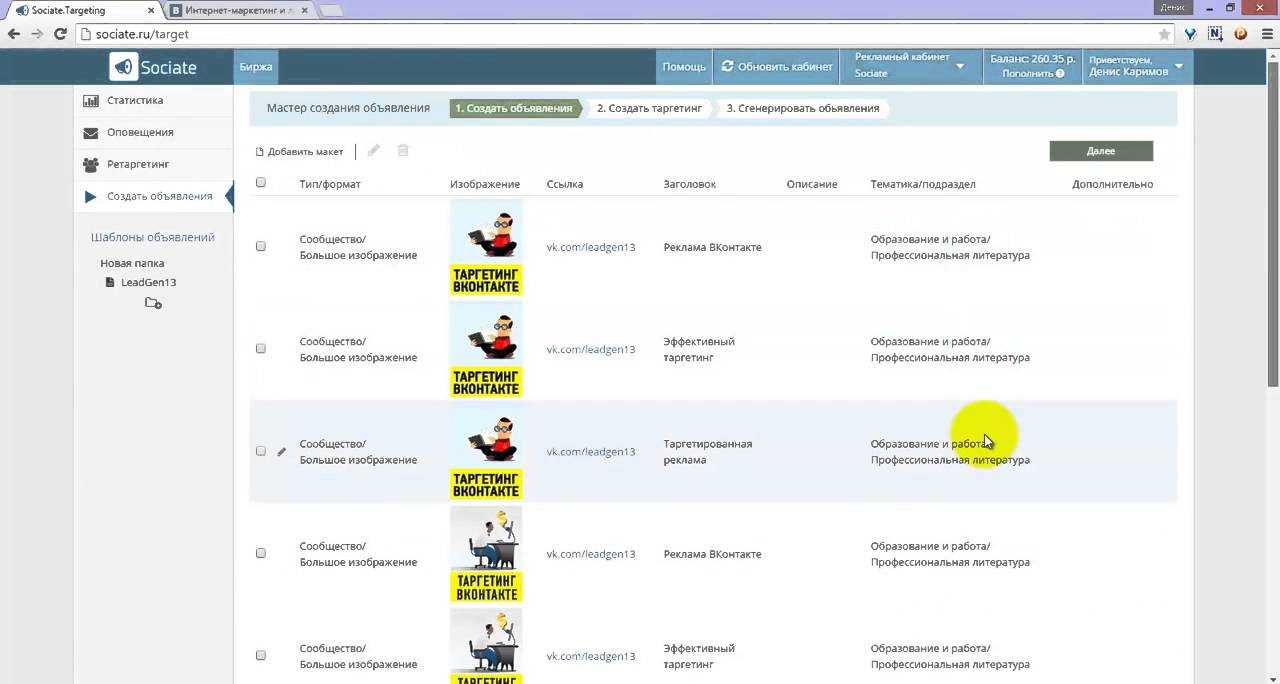This screenshot has width=1280, height=684.
Task: Go to step 1. Создать объявления
Action: pos(514,108)
